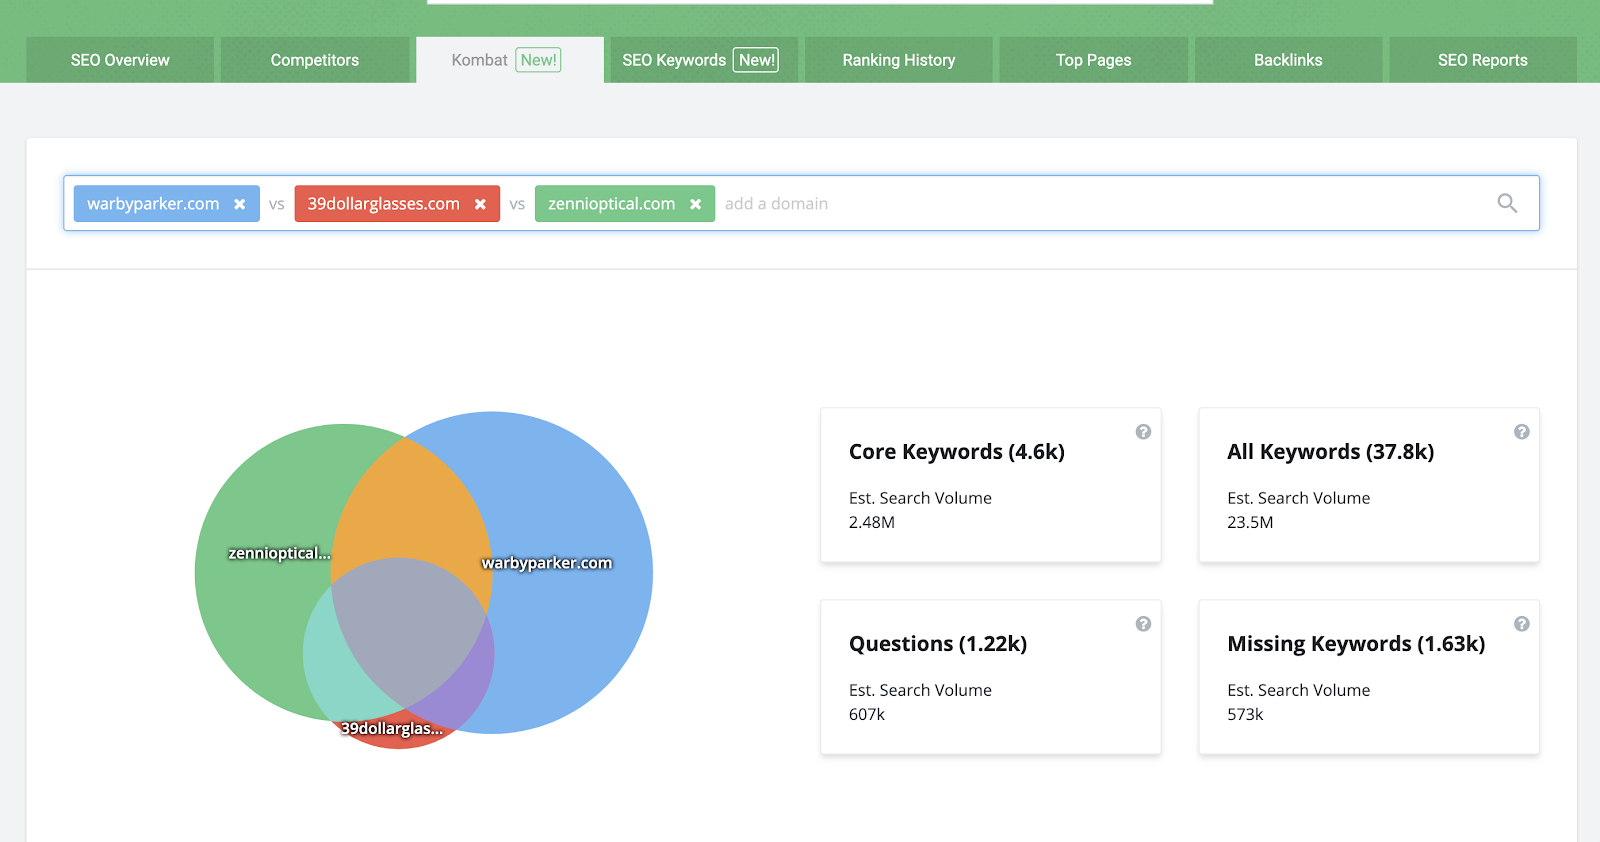Click the 39dollarglas label in the Venn diagram
The height and width of the screenshot is (842, 1600).
[391, 728]
